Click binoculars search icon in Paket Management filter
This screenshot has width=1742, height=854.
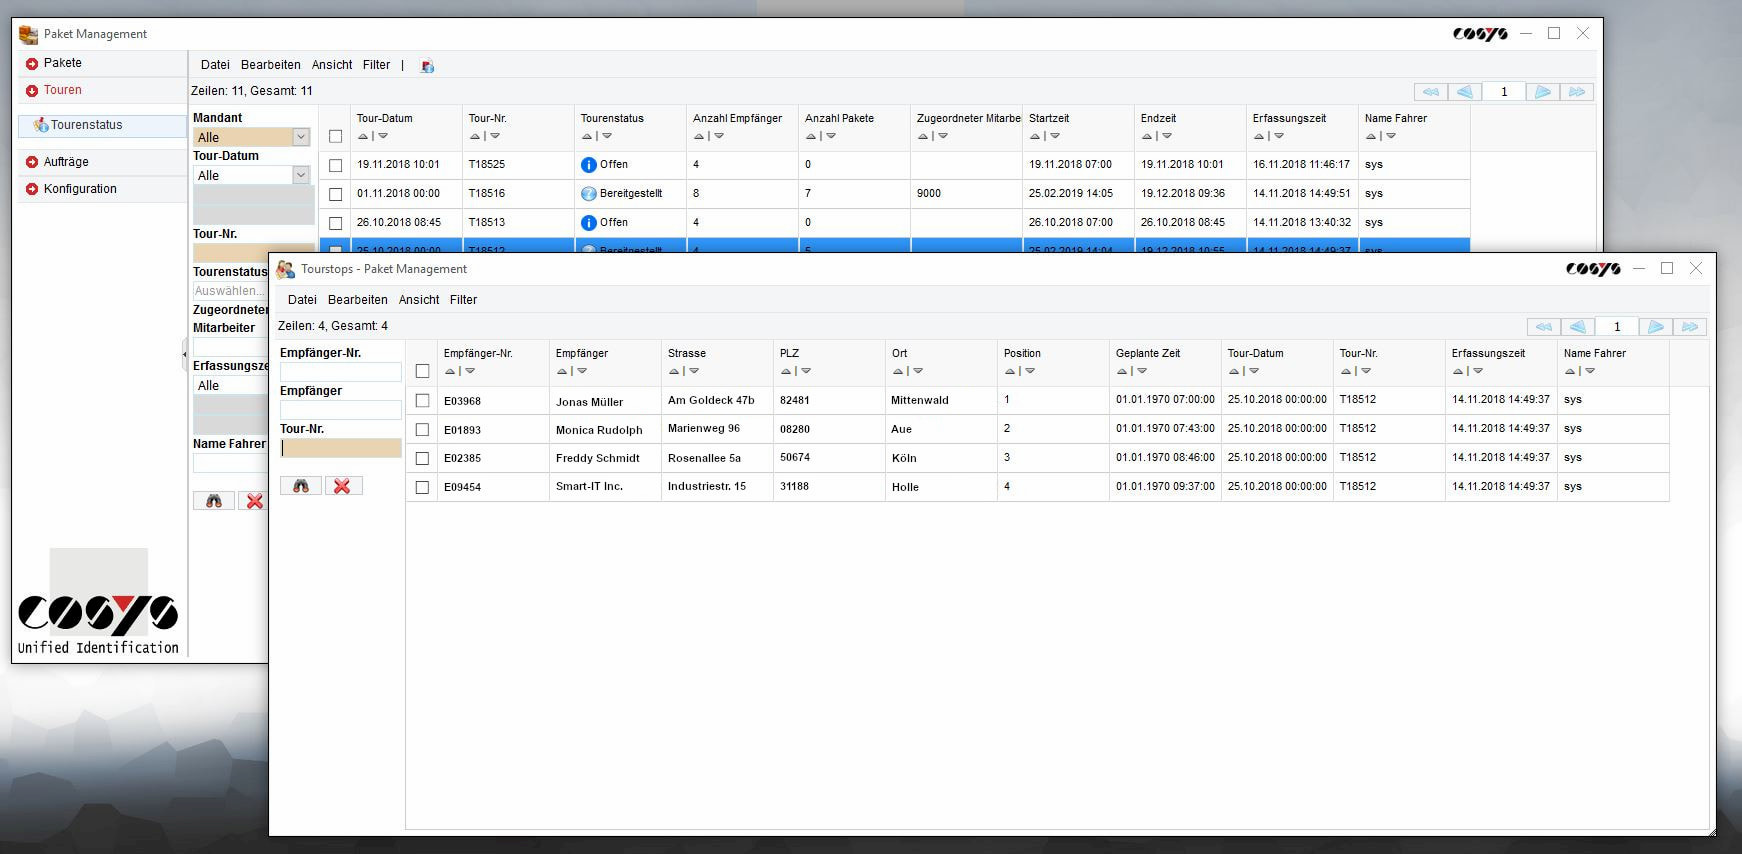click(x=214, y=501)
